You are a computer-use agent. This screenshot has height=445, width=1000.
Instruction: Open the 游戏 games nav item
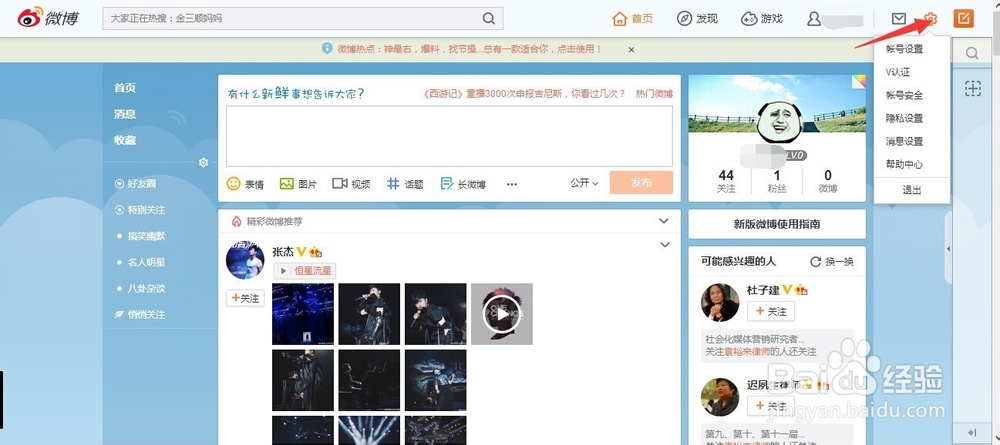tap(761, 18)
